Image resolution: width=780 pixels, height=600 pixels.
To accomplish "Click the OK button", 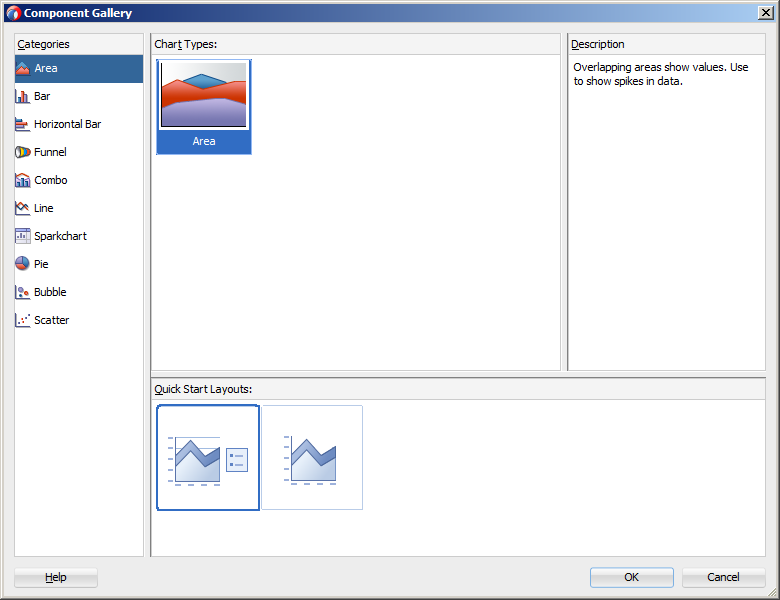I will click(x=632, y=577).
